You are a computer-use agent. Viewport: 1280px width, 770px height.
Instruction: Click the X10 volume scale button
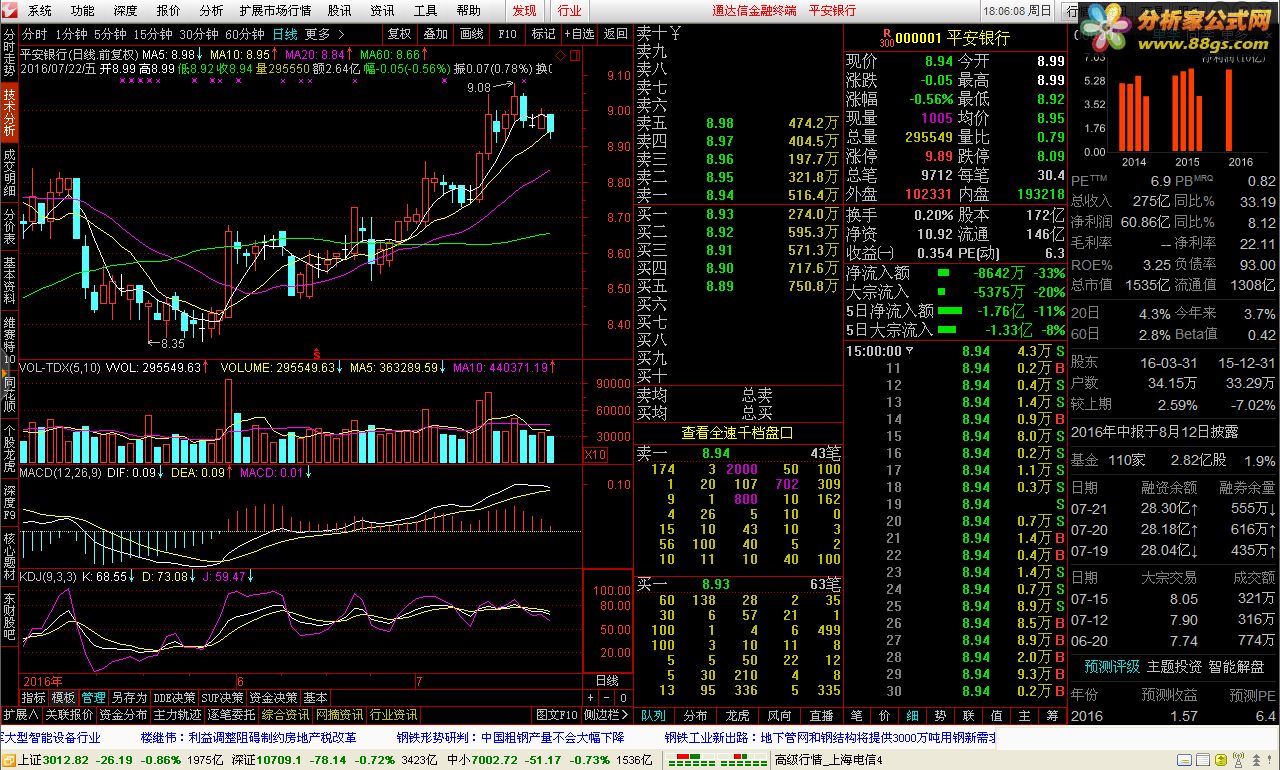tap(595, 455)
